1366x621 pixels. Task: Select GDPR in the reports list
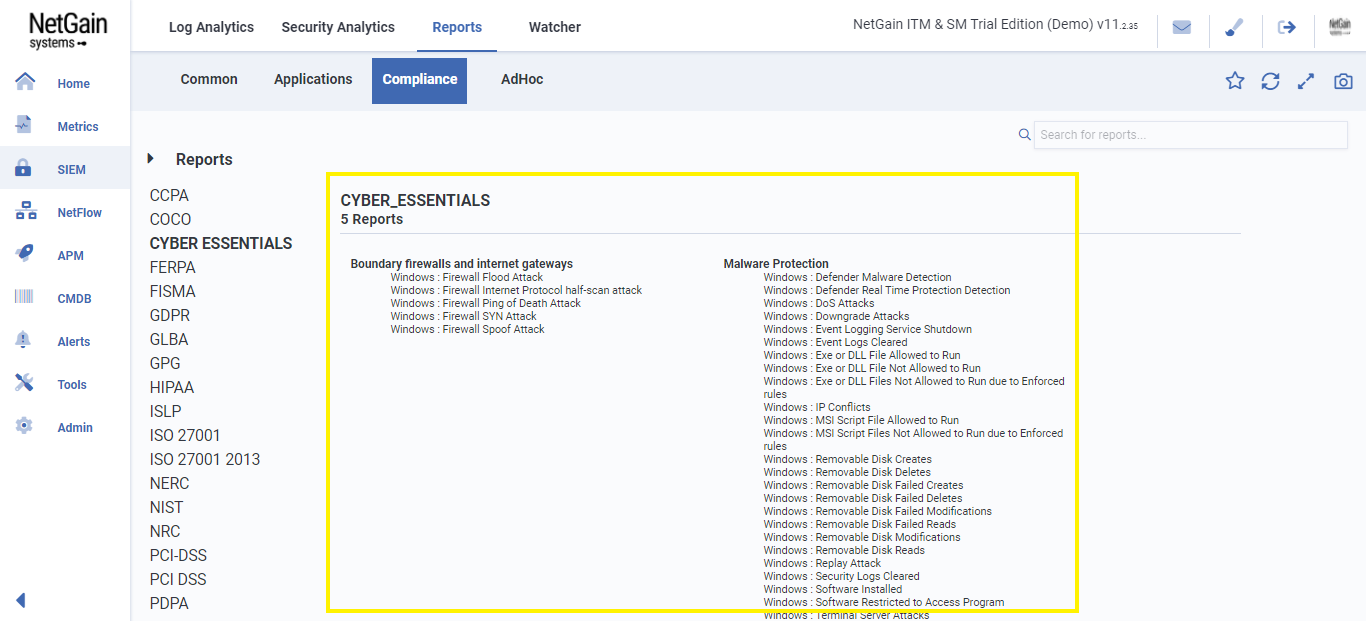click(170, 315)
